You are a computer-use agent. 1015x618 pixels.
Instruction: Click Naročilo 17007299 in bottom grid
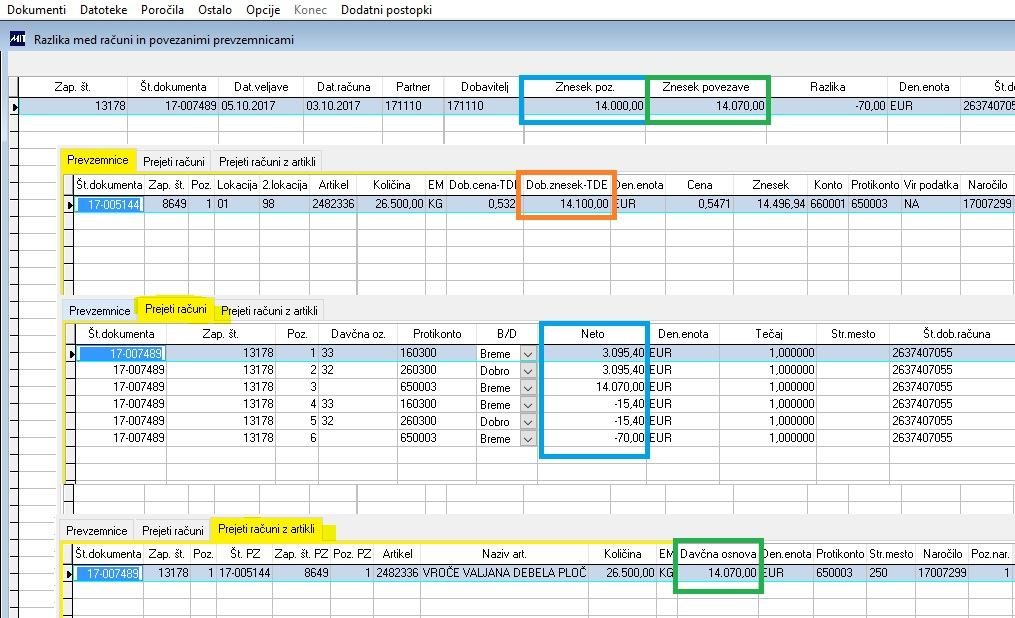click(942, 573)
